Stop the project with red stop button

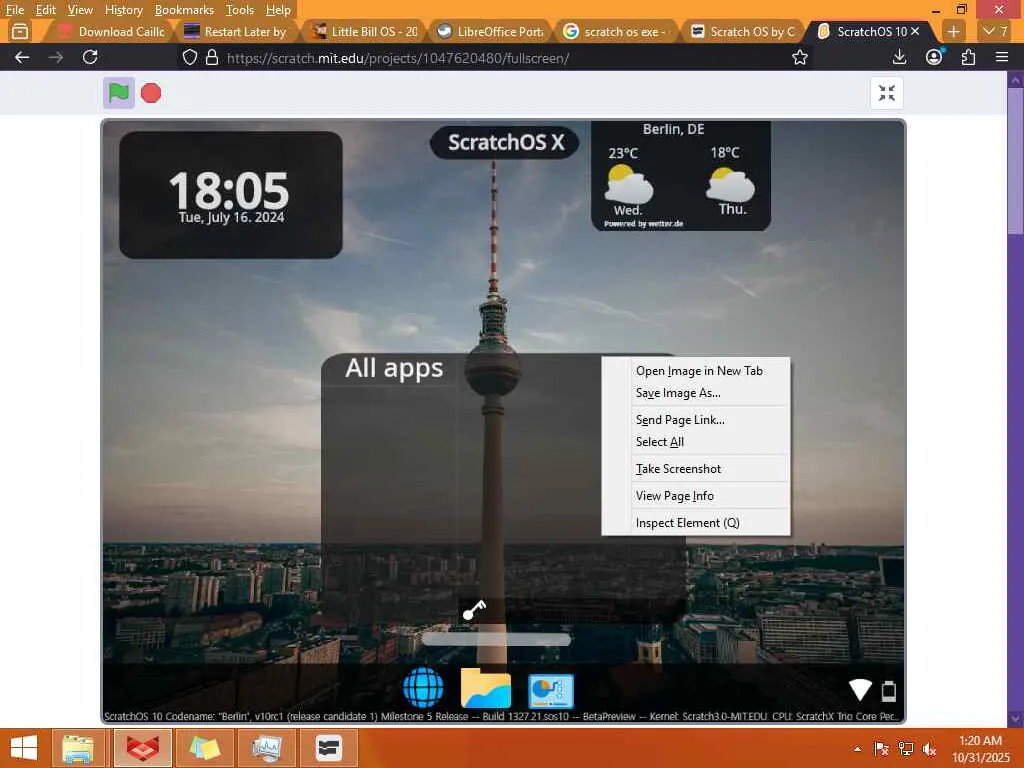pyautogui.click(x=151, y=93)
